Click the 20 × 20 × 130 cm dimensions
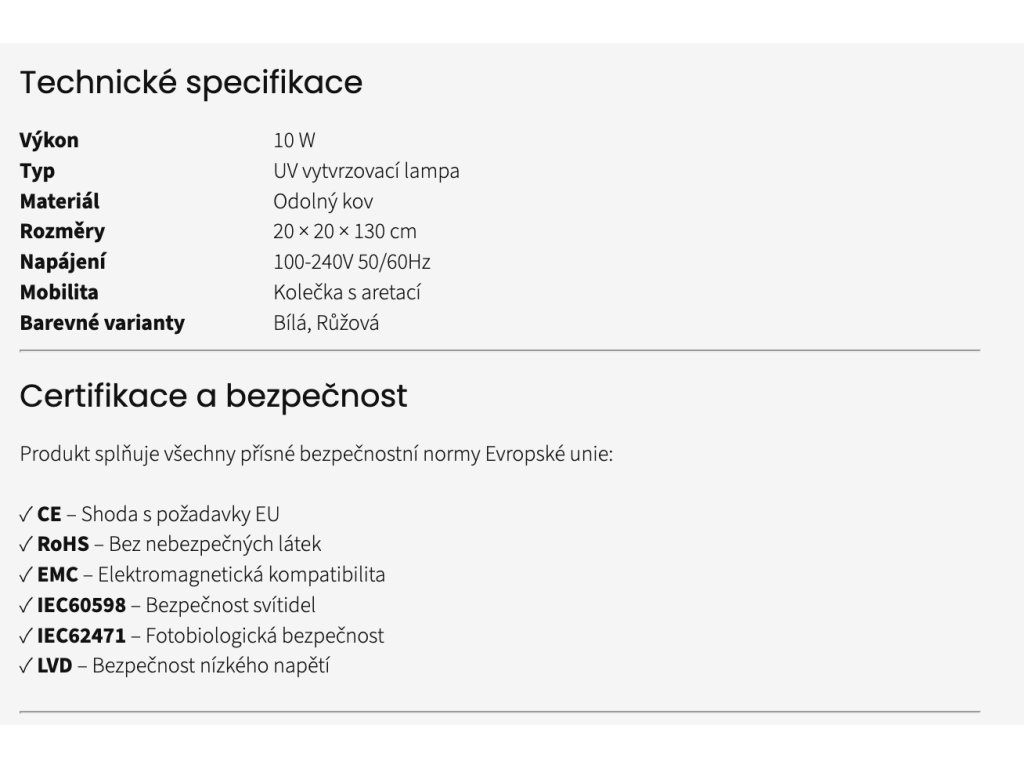Image resolution: width=1024 pixels, height=768 pixels. [x=344, y=232]
